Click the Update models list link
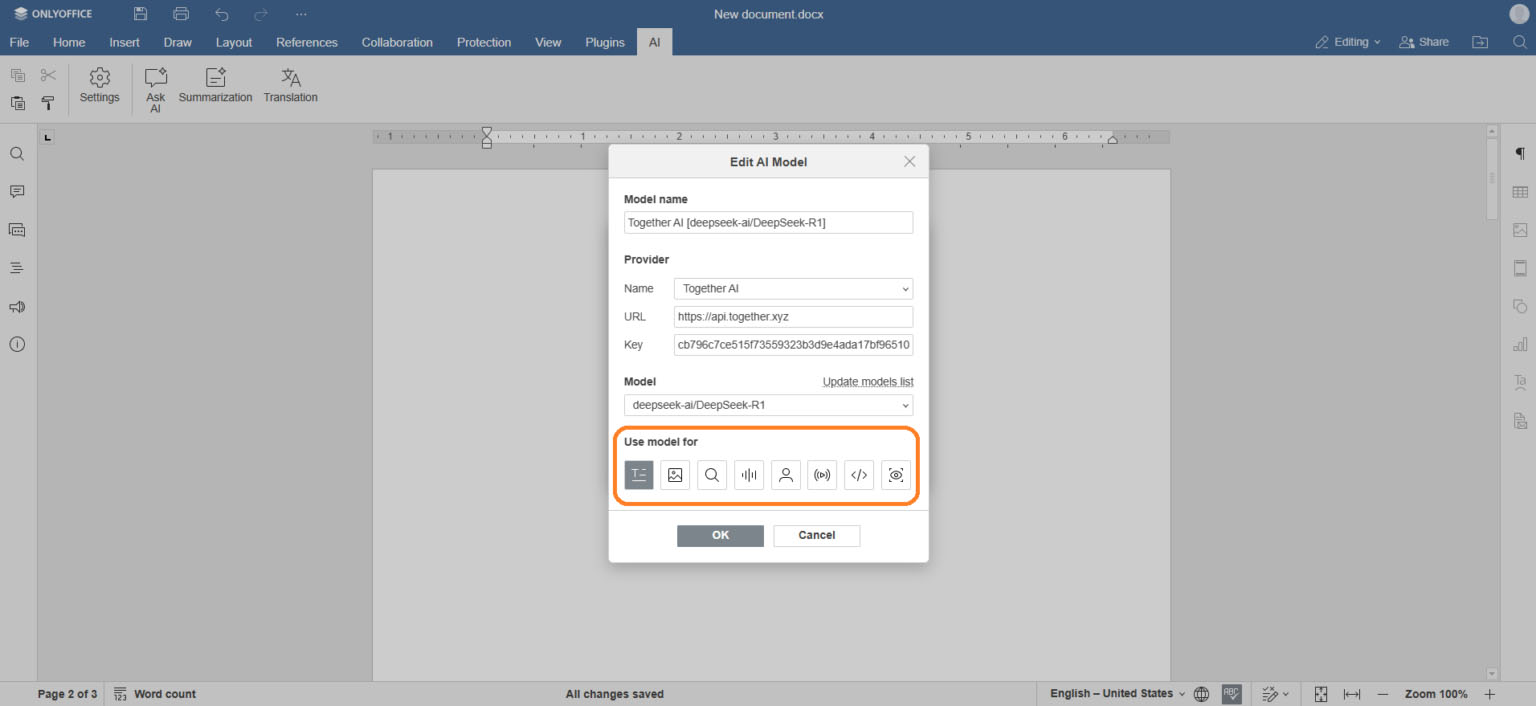The width and height of the screenshot is (1536, 706). pos(868,382)
